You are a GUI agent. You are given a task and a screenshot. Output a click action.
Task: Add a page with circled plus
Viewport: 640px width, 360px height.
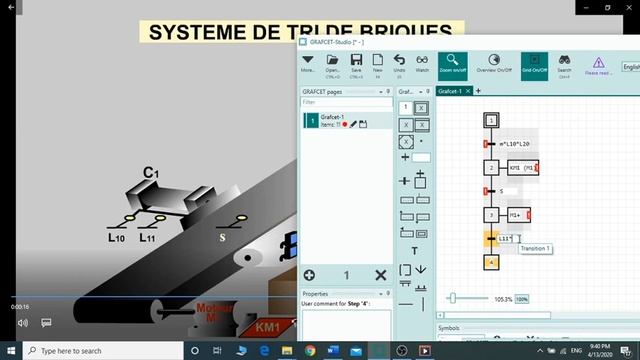click(x=309, y=275)
